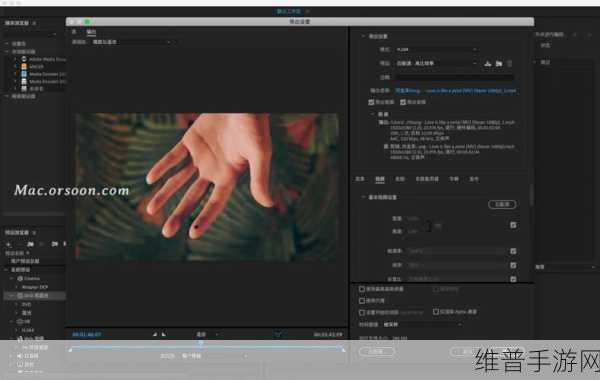
Task: Toggle match-source checkbox for 帧速率
Action: [x=513, y=251]
